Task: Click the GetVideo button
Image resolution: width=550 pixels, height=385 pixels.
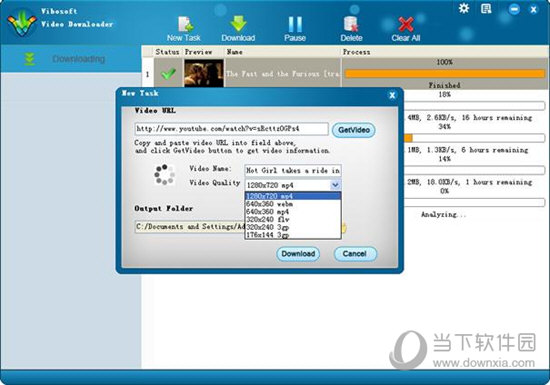Action: [354, 130]
